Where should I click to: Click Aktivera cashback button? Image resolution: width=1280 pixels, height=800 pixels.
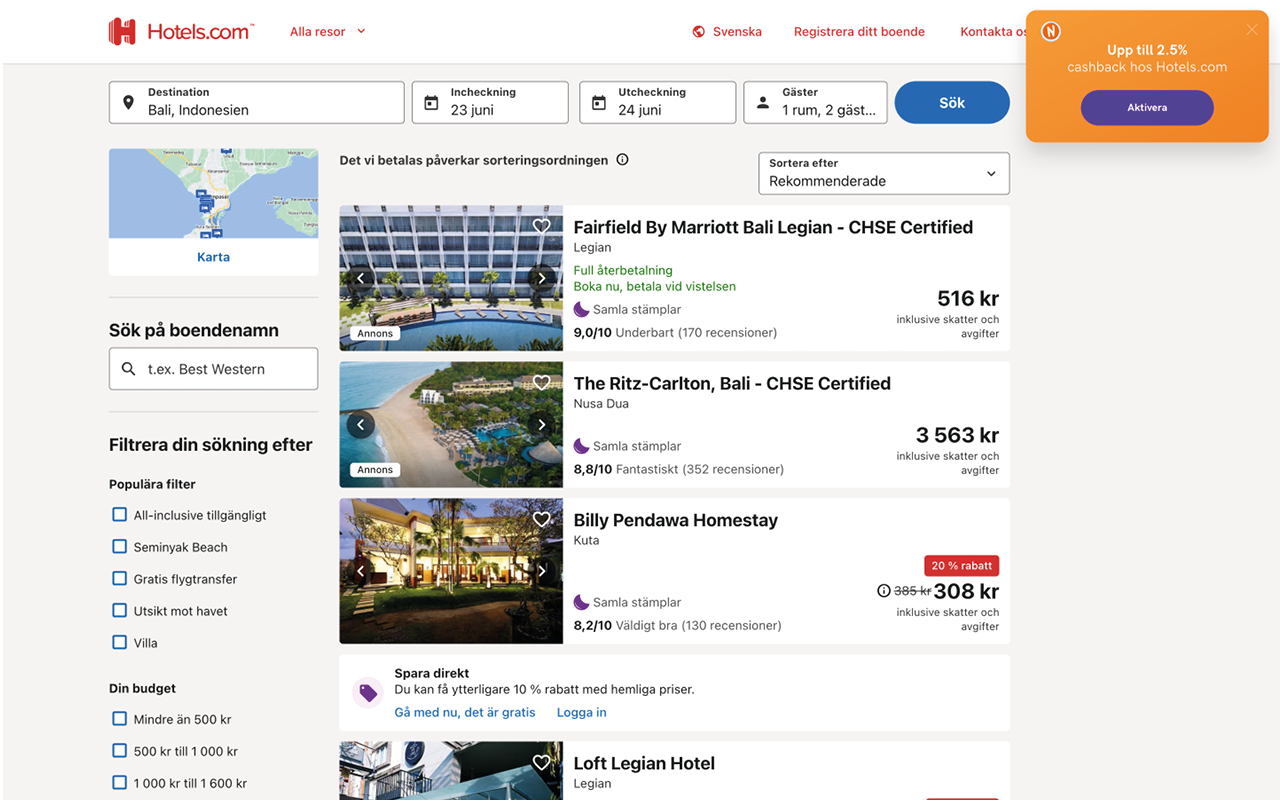[x=1147, y=107]
